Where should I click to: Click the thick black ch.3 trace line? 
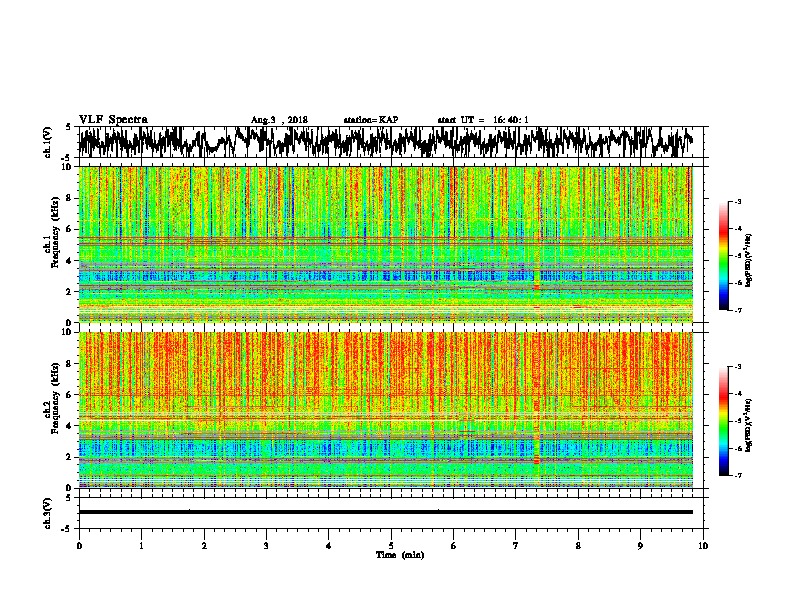tap(386, 512)
